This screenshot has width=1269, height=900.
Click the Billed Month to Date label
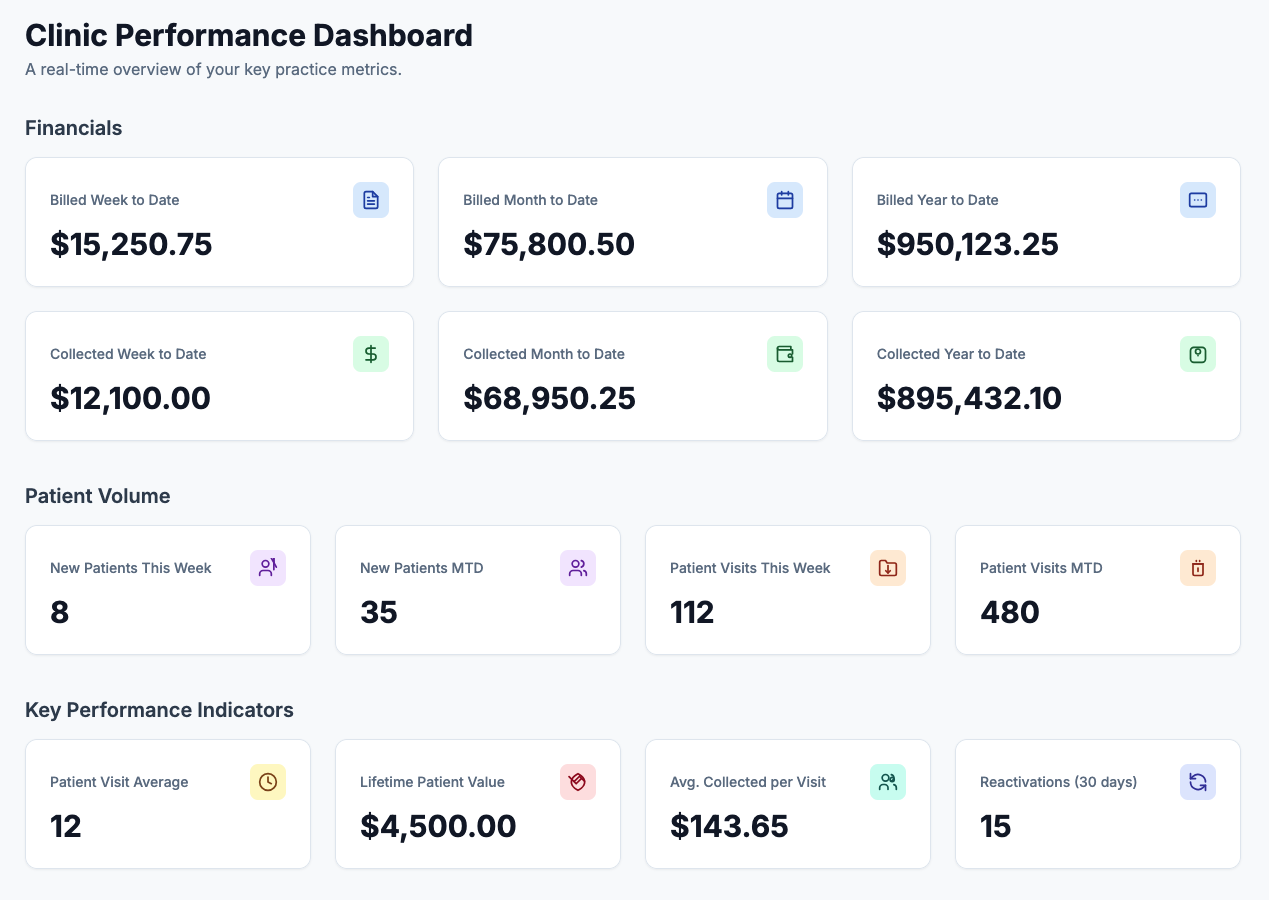click(530, 200)
